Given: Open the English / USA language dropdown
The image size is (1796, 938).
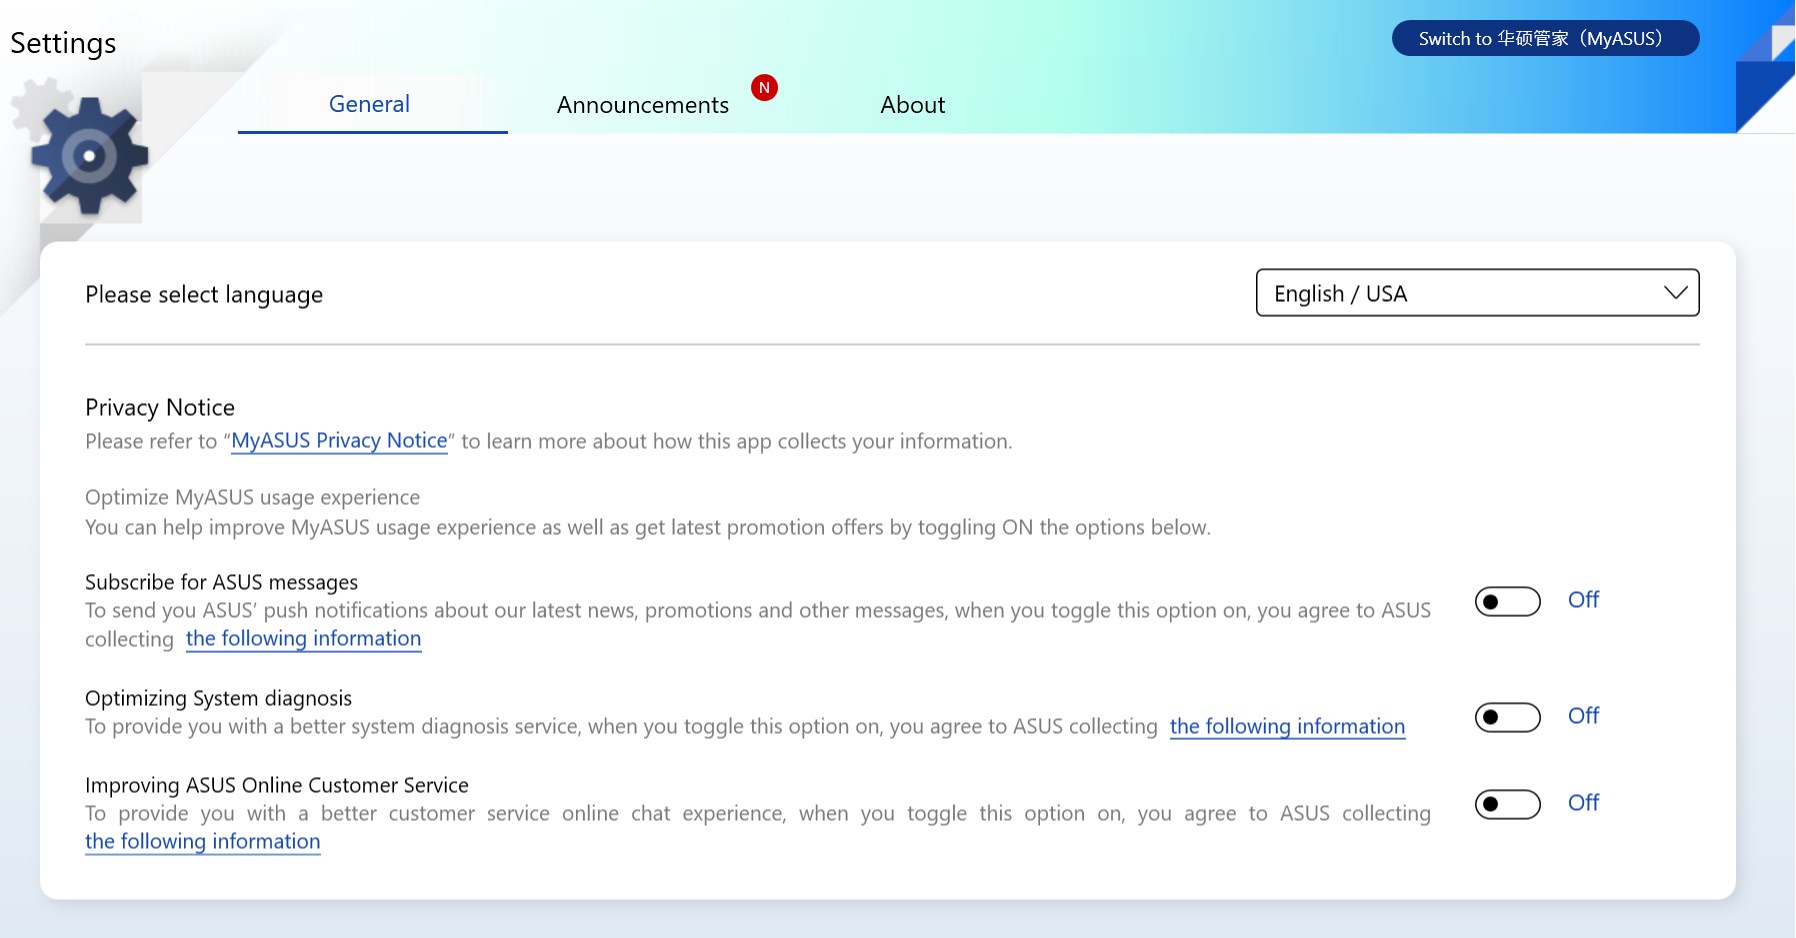Looking at the screenshot, I should tap(1477, 293).
